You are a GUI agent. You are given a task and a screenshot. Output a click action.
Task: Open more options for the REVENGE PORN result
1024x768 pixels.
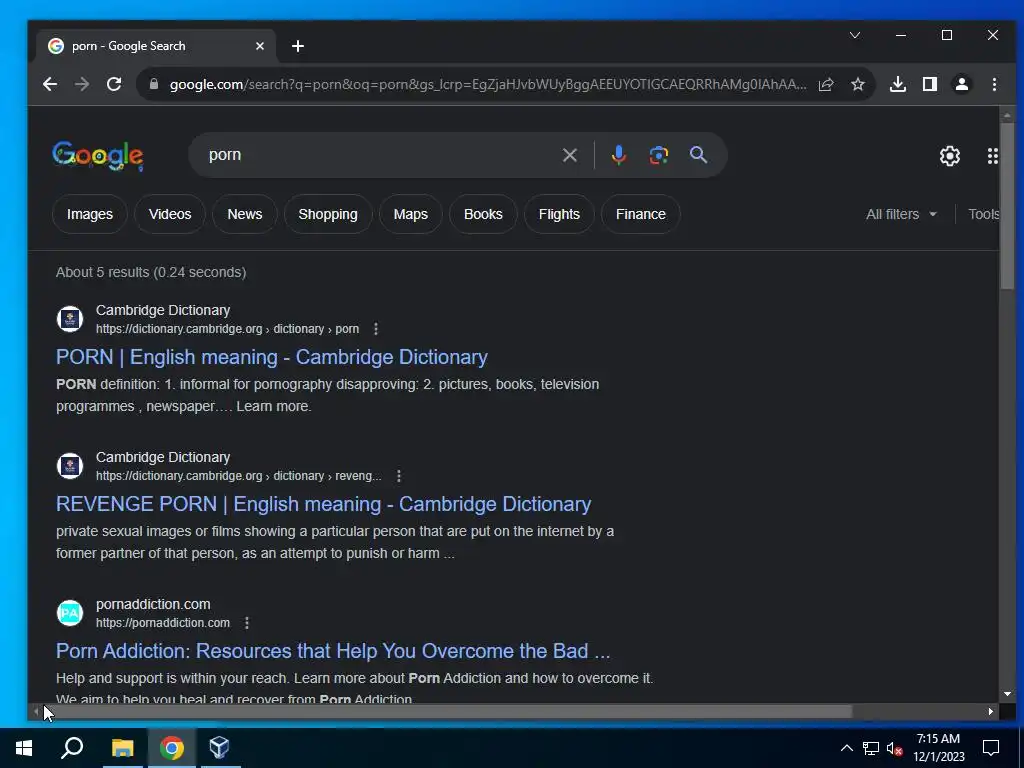point(398,476)
